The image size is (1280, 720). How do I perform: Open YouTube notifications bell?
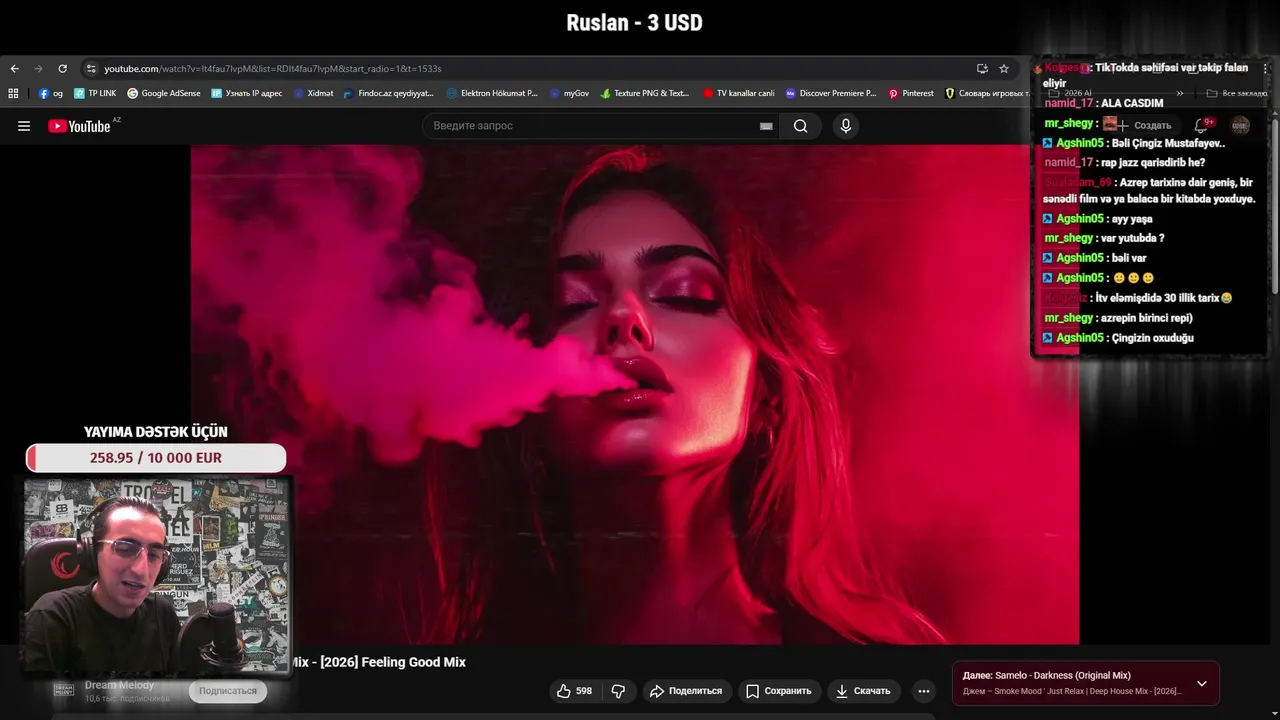pyautogui.click(x=1202, y=125)
